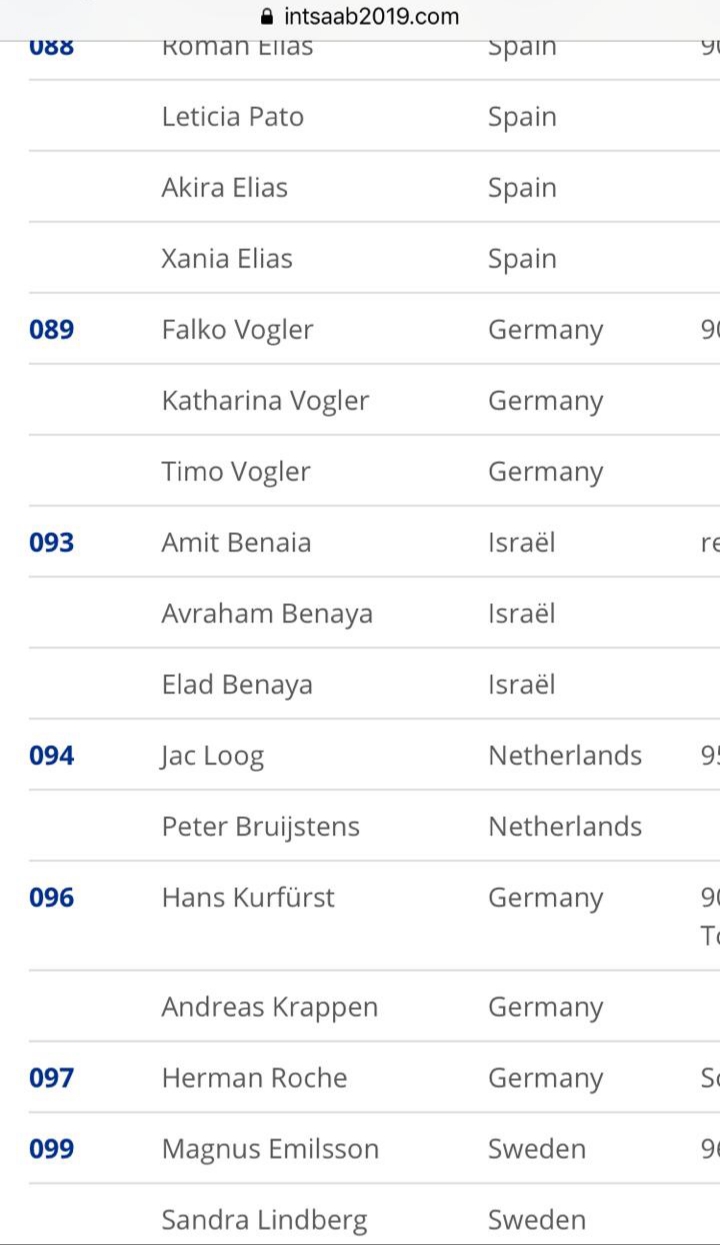The width and height of the screenshot is (720, 1245).
Task: Click the name Magnus Emilsson
Action: [270, 1149]
